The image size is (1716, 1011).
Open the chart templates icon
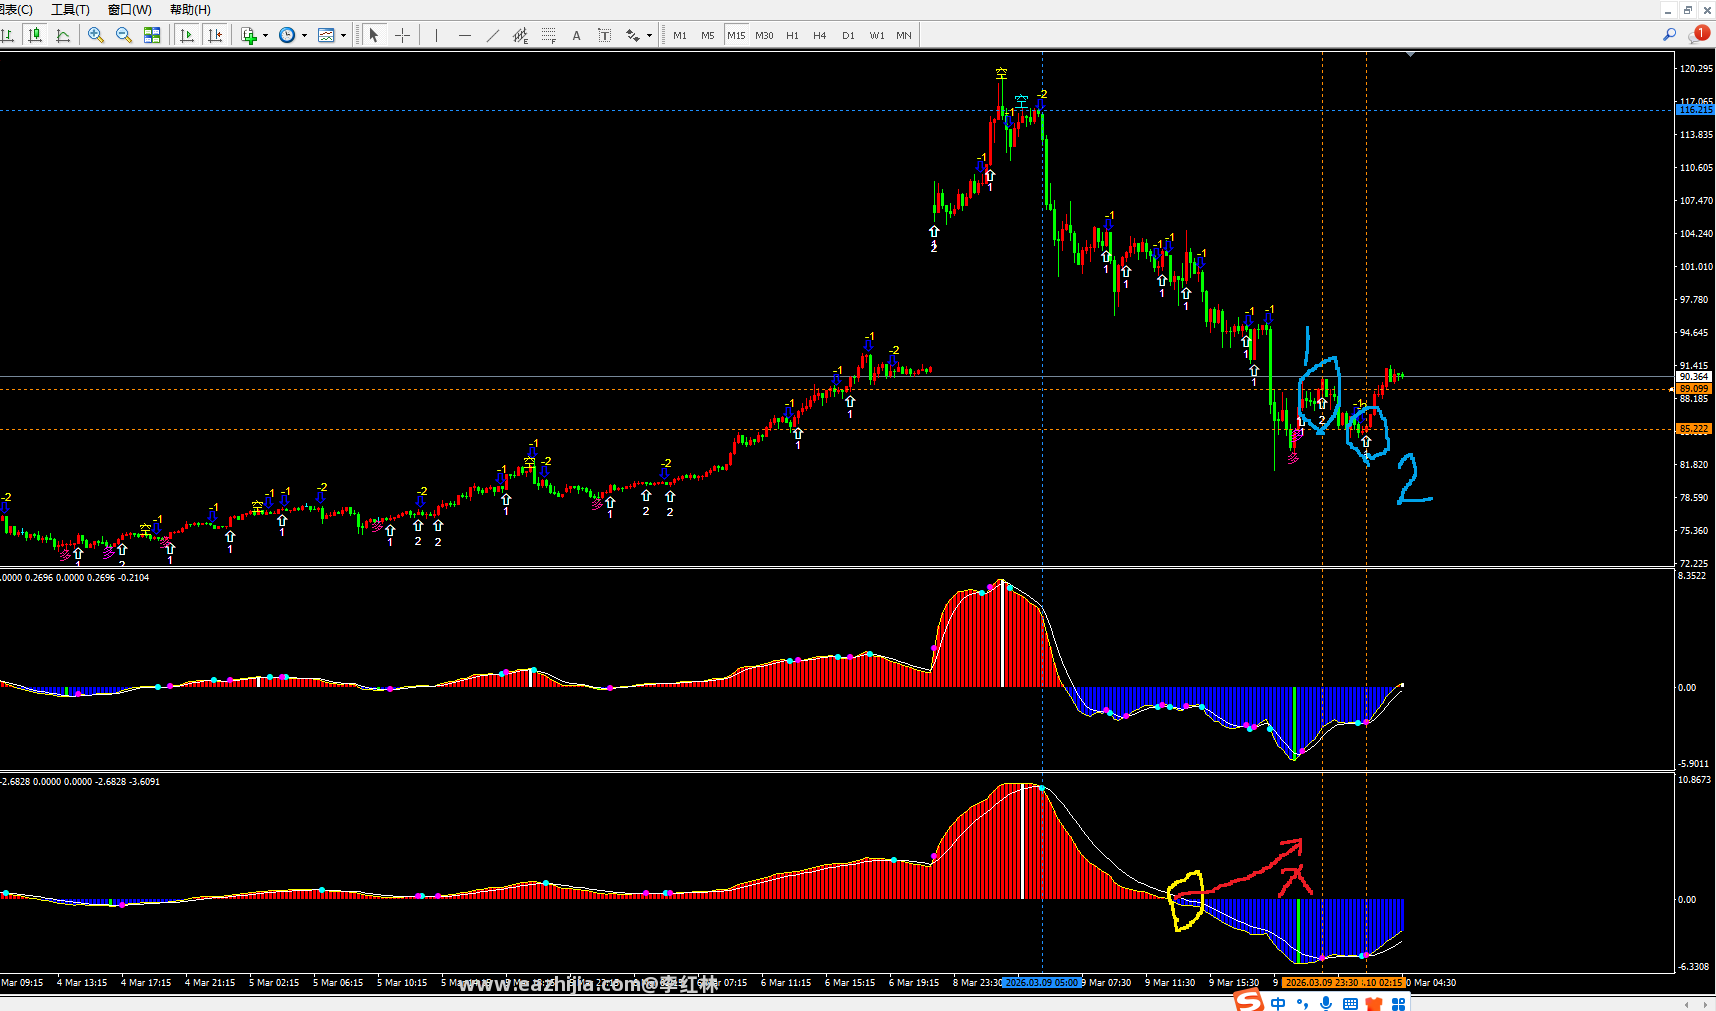[326, 35]
